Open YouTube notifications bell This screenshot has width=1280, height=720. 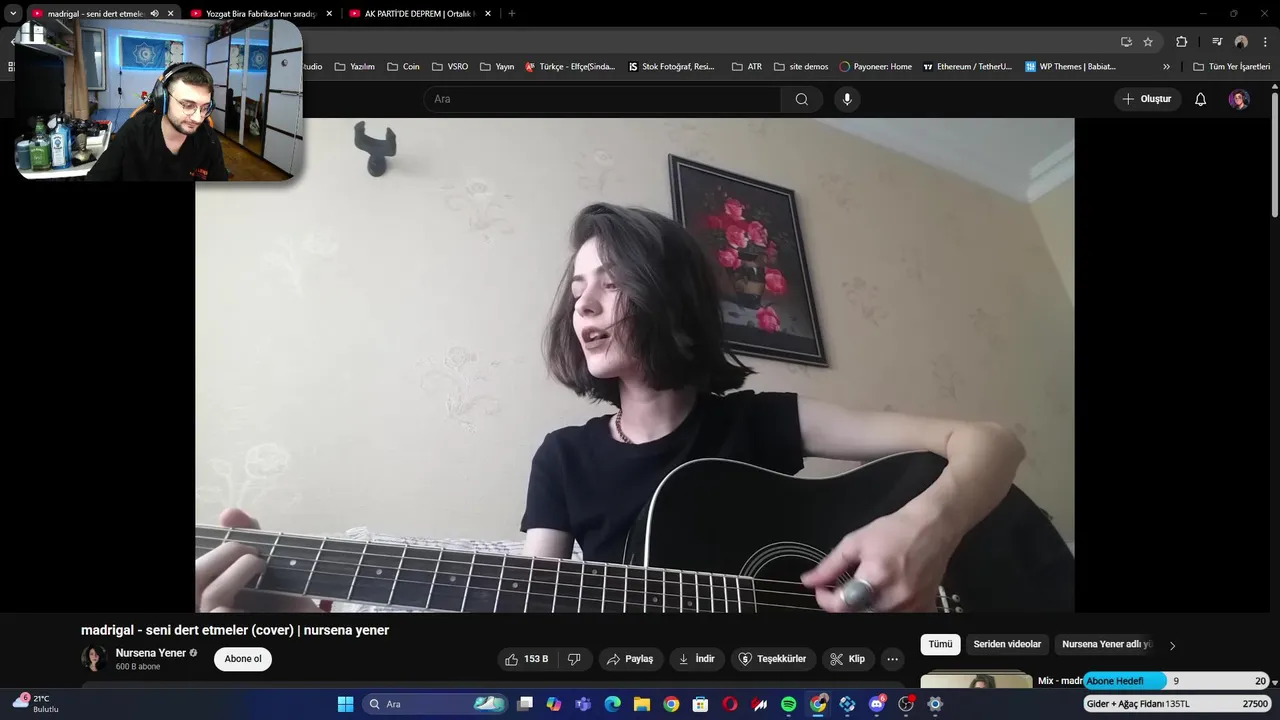pyautogui.click(x=1200, y=99)
